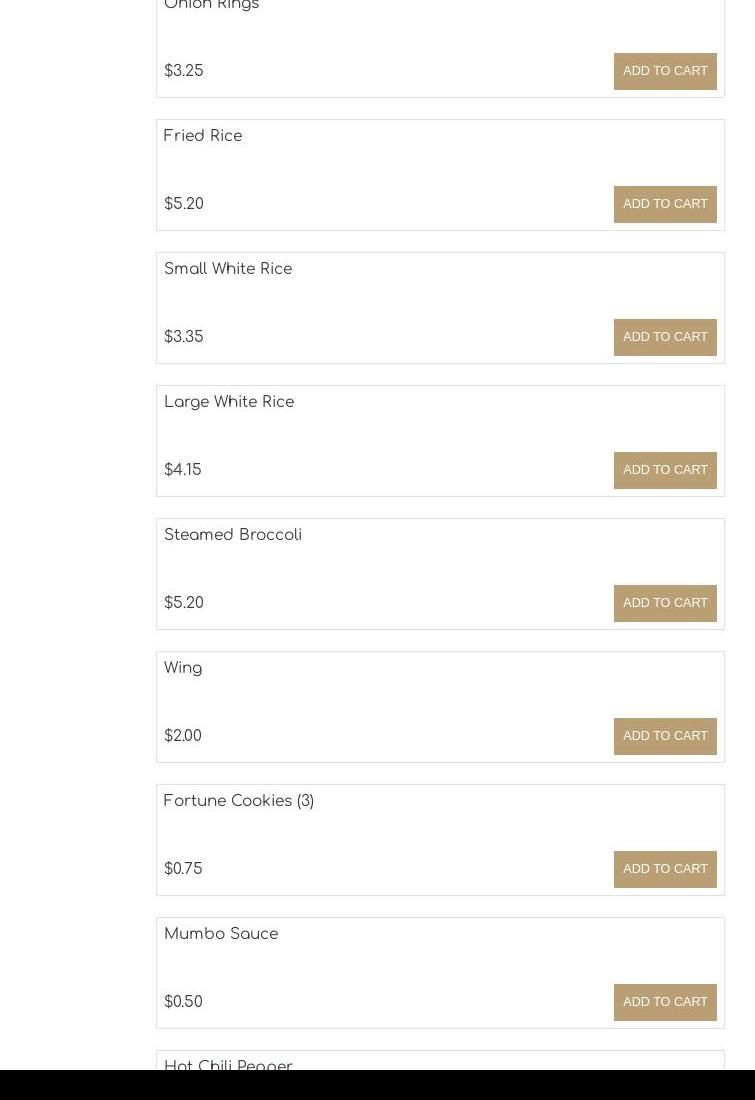Screen dimensions: 755x1100
Task: Add Large White Rice to cart
Action: coord(665,470)
